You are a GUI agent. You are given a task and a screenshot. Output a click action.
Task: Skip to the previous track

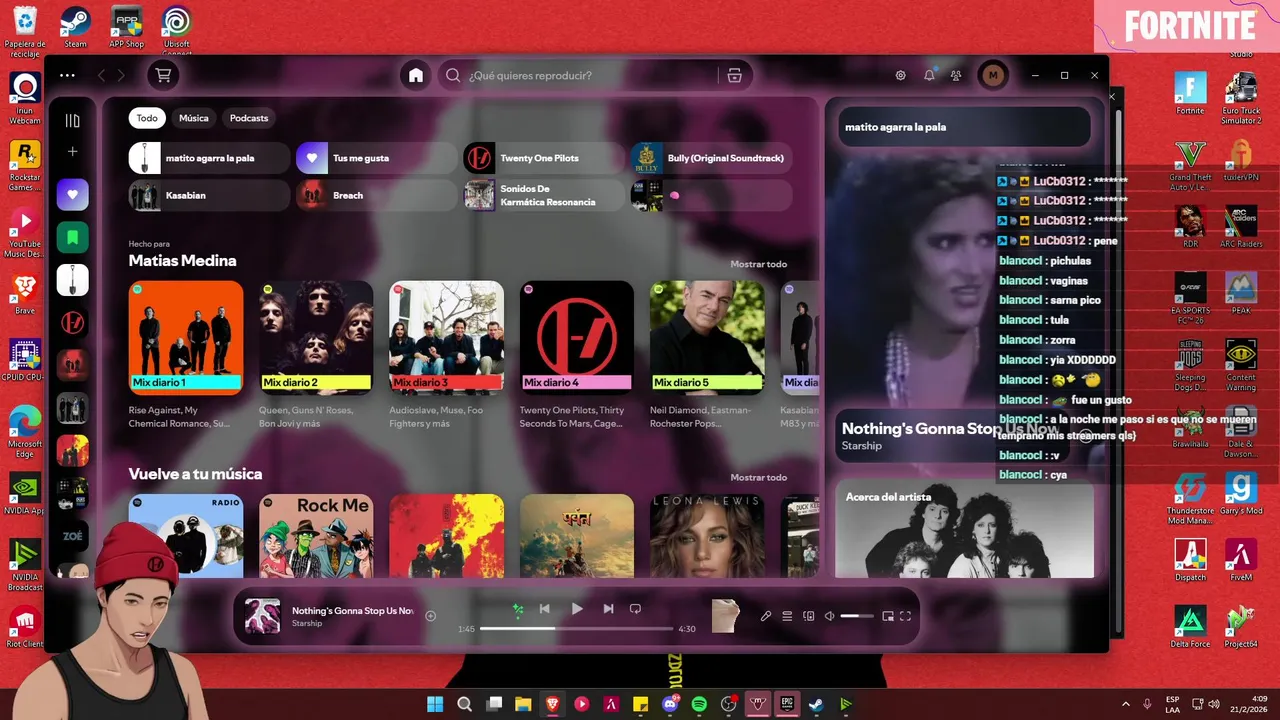pos(545,608)
